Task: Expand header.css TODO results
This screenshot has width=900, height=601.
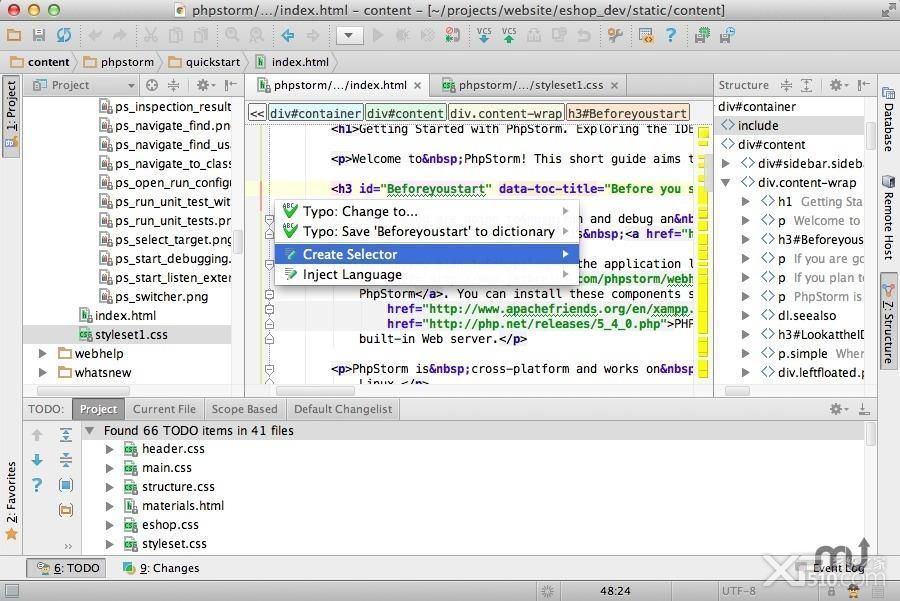Action: tap(110, 449)
